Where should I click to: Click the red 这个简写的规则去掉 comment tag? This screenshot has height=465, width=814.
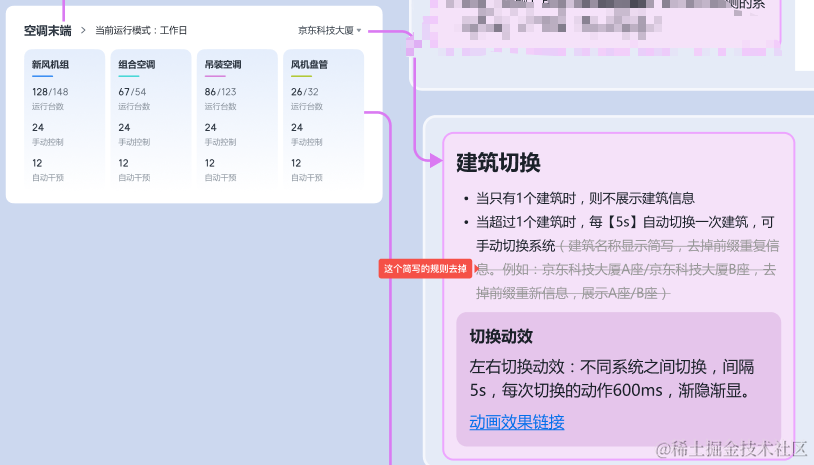[x=425, y=269]
